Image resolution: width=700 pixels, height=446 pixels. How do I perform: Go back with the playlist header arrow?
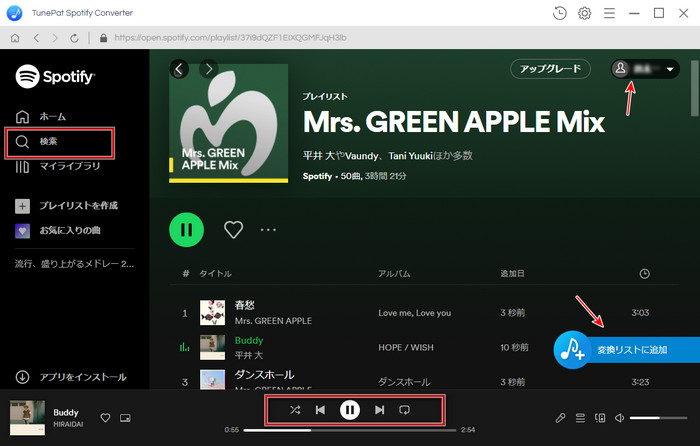pos(179,69)
